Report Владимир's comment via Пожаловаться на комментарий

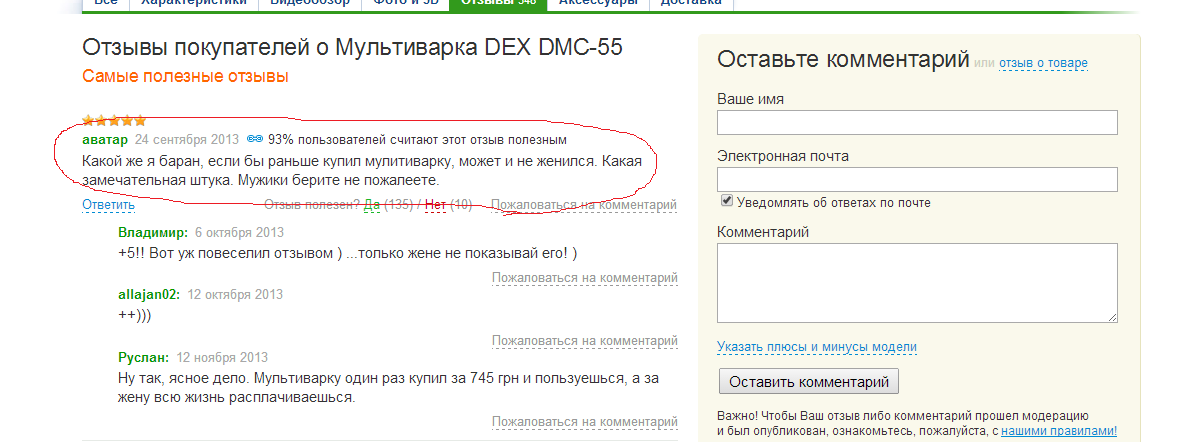click(584, 278)
